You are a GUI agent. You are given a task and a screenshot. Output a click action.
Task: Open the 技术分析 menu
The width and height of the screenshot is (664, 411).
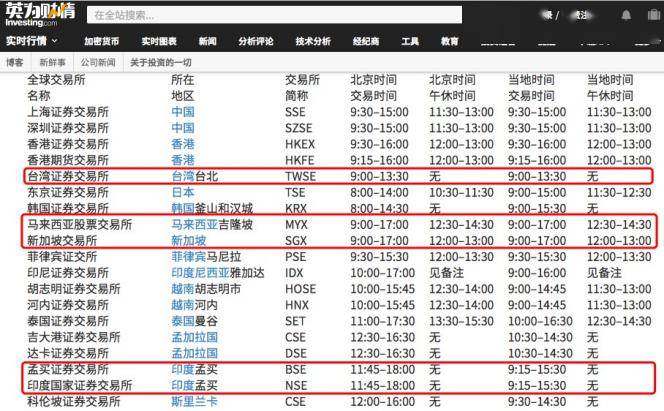(313, 41)
